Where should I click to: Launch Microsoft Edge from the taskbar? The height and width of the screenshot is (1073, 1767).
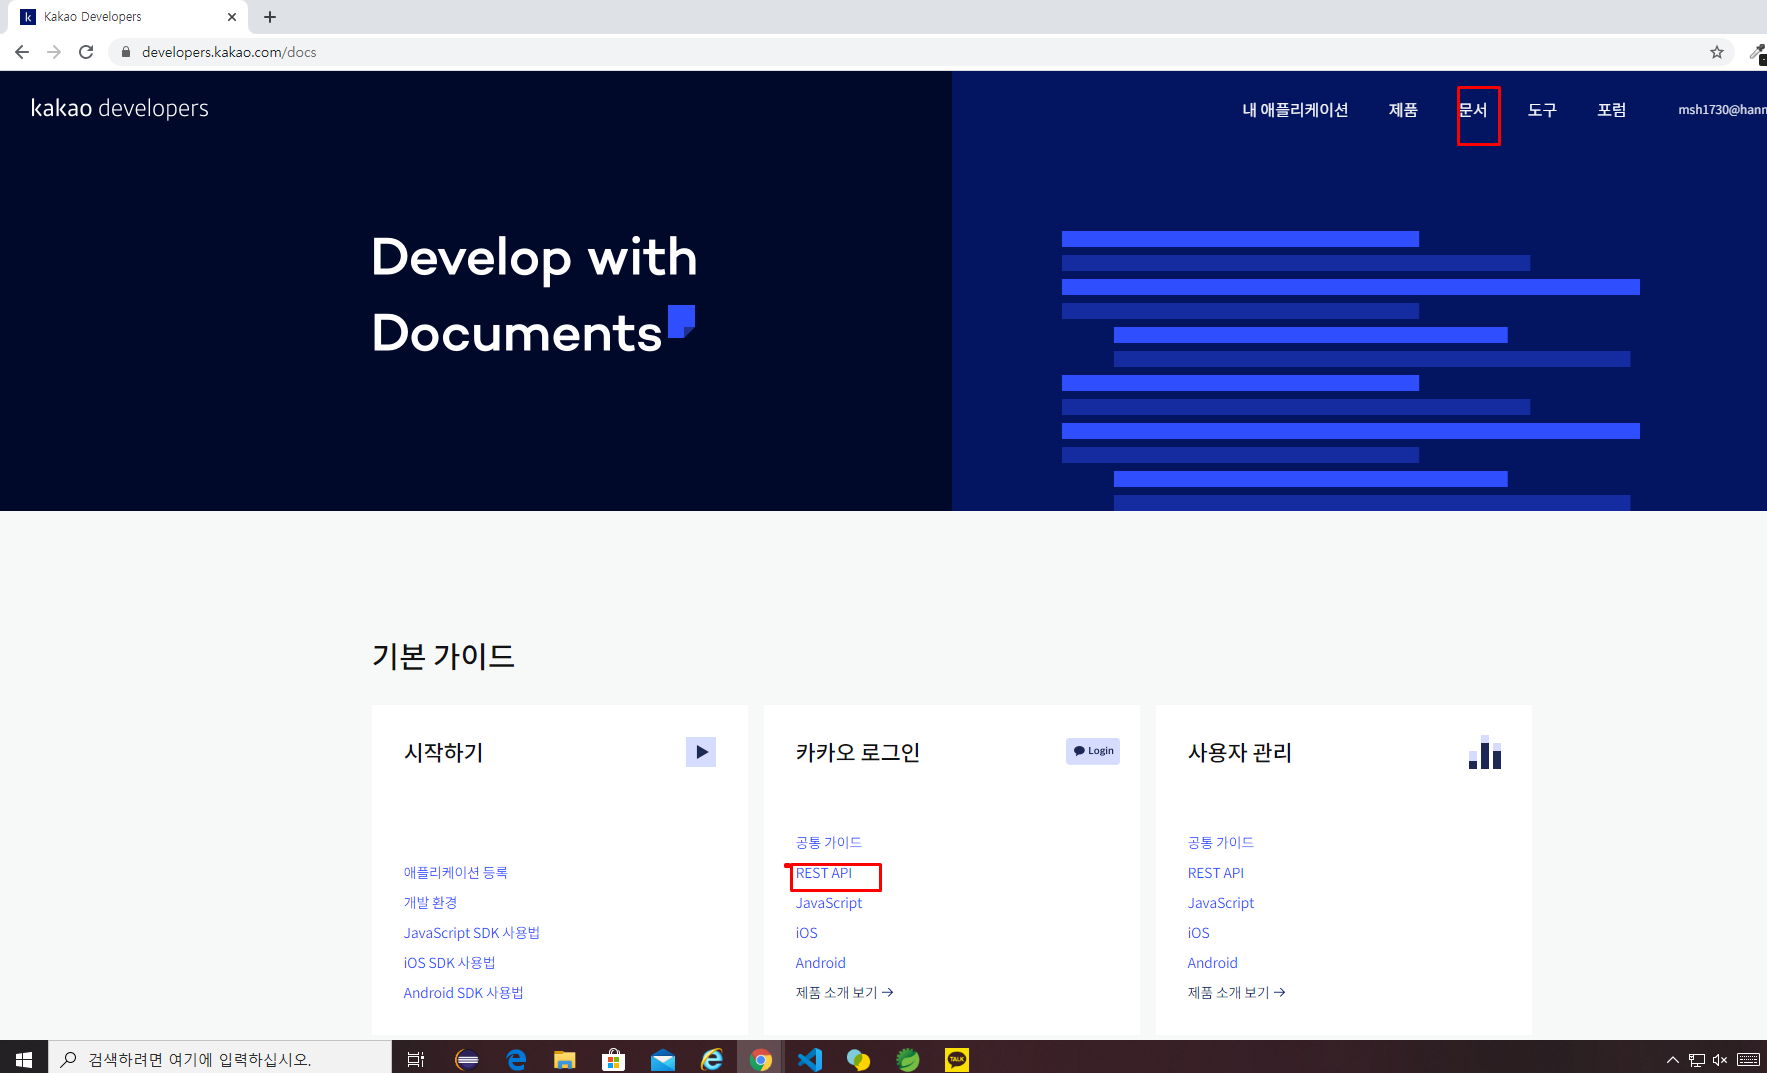click(x=516, y=1059)
